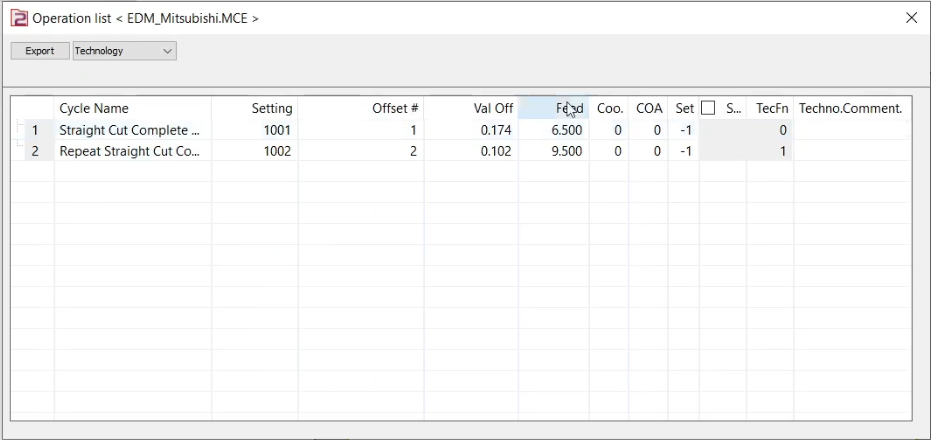Select row number 2 header cell
The width and height of the screenshot is (931, 440).
click(36, 151)
